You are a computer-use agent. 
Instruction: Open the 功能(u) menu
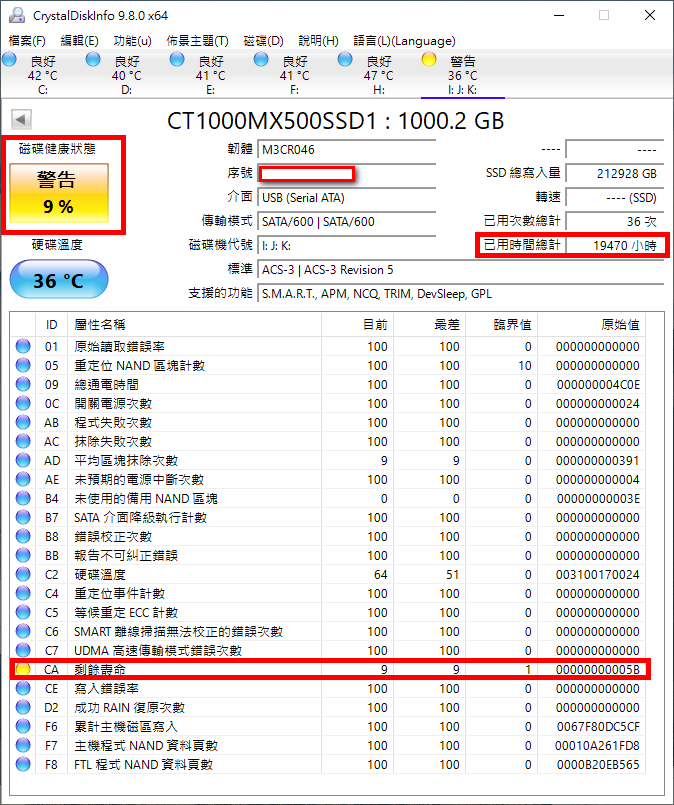pos(132,41)
